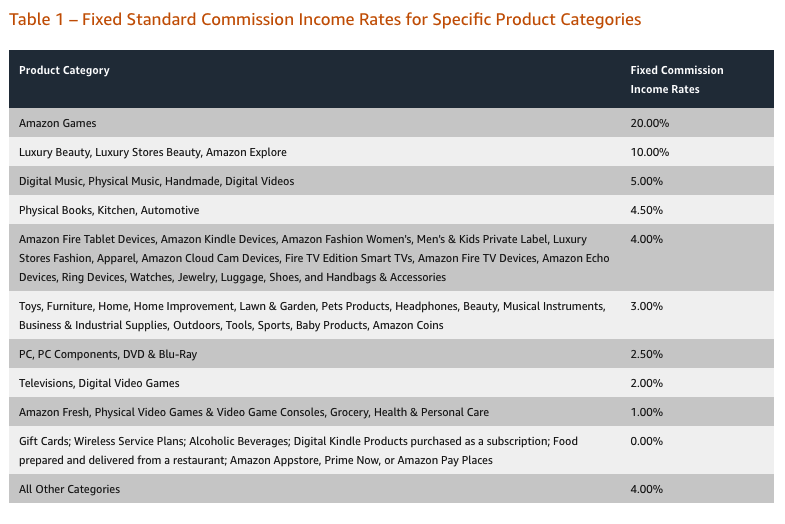Click the 3.00% rate value
Screen dimensions: 785x524
click(x=646, y=306)
